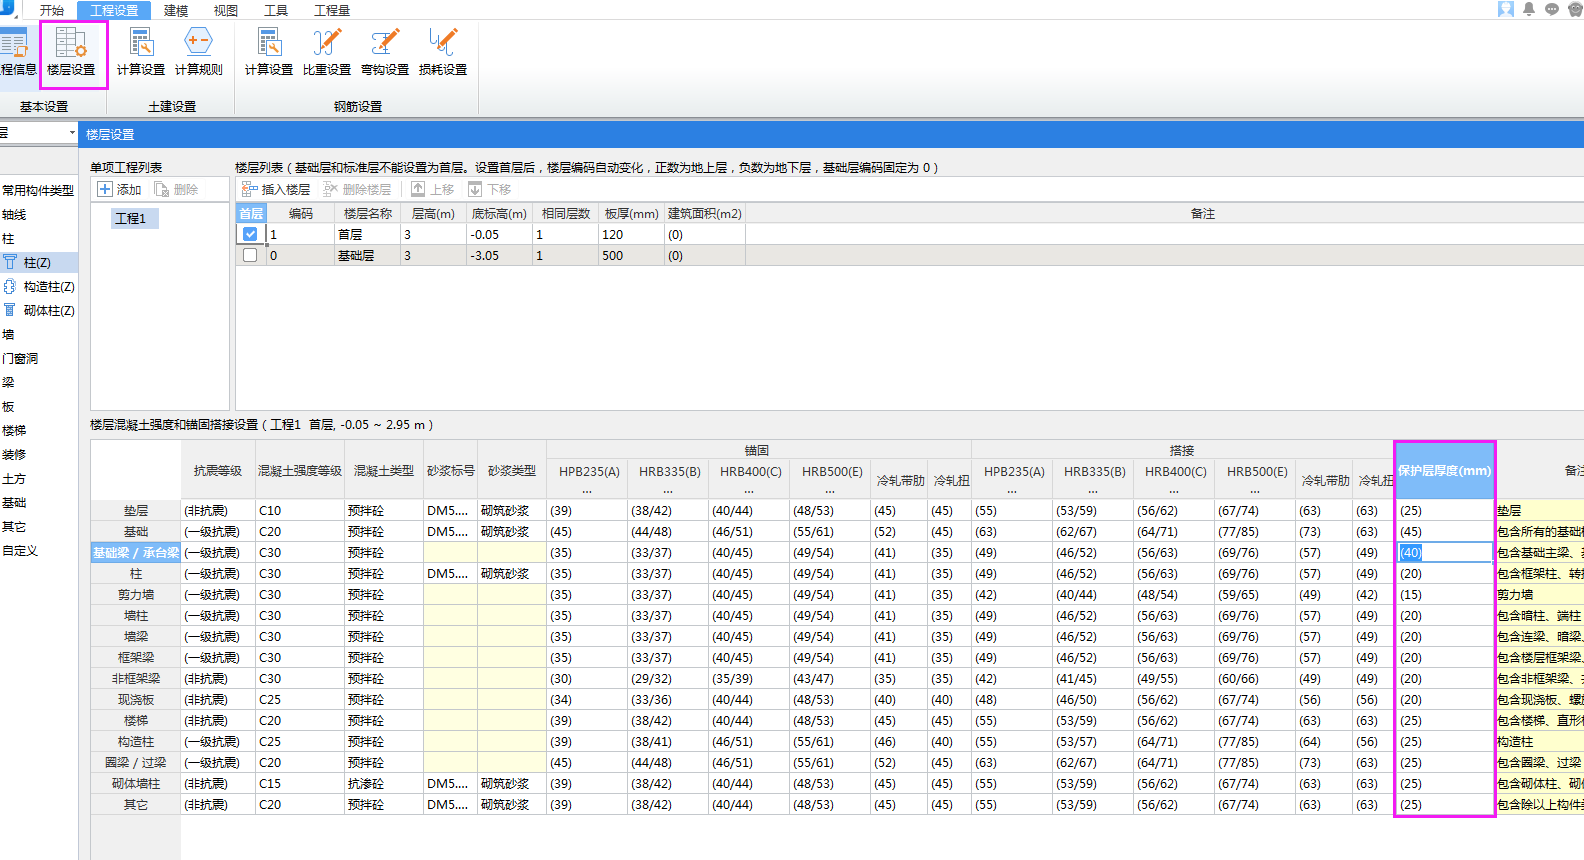Click 抗震等级 column header
This screenshot has height=860, width=1584.
(218, 470)
